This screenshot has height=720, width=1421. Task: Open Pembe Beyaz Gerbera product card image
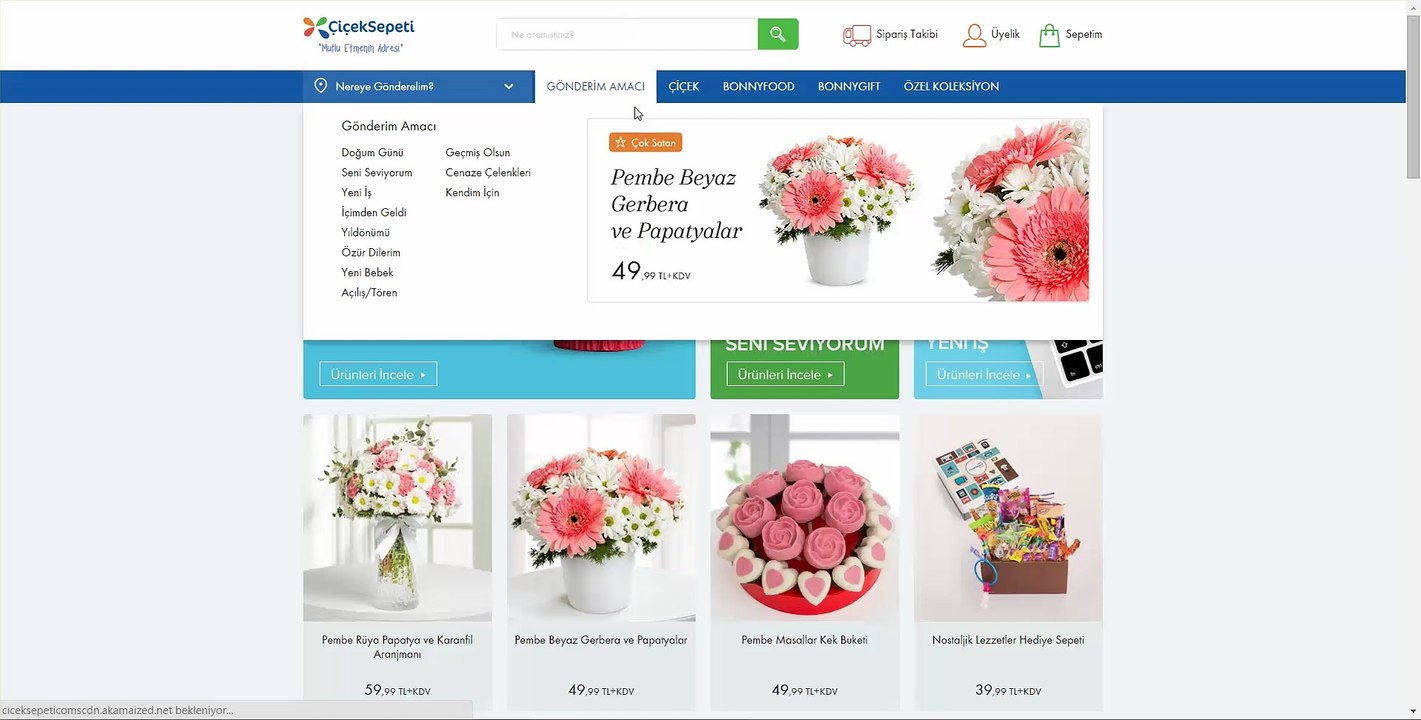click(x=601, y=518)
